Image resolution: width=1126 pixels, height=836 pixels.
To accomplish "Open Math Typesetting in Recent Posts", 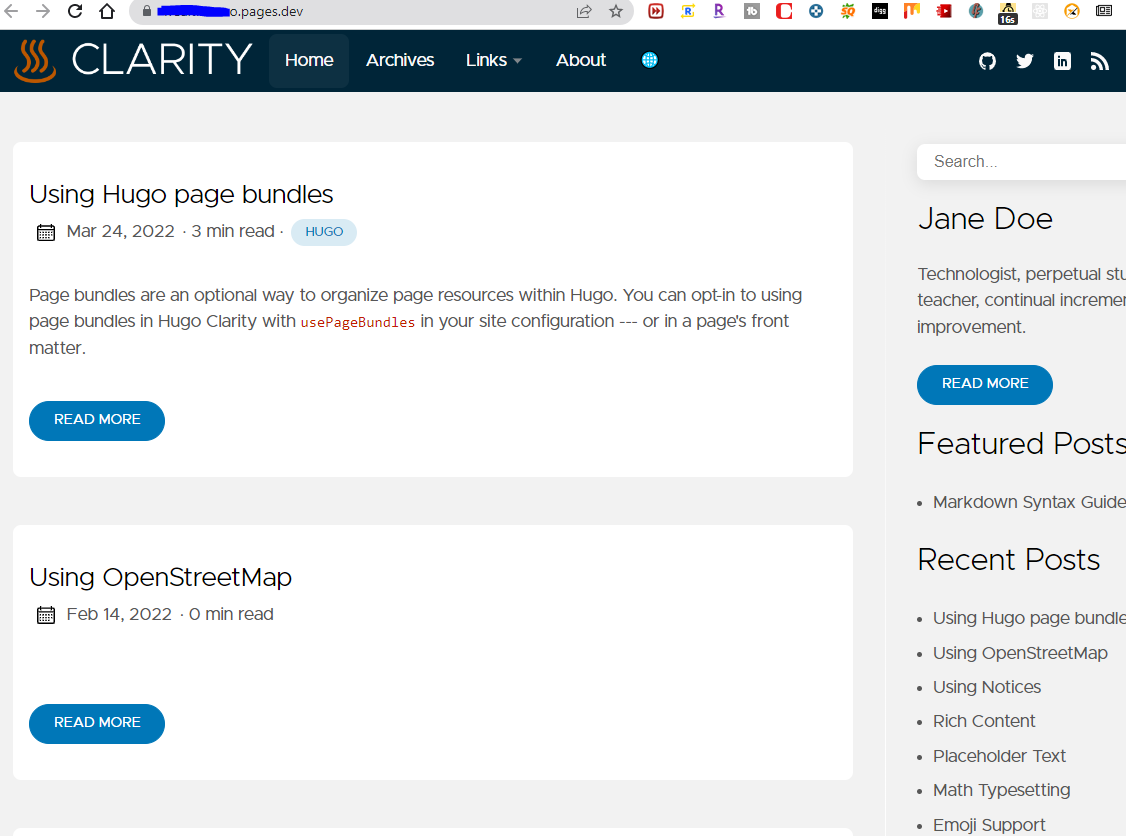I will (x=1001, y=790).
